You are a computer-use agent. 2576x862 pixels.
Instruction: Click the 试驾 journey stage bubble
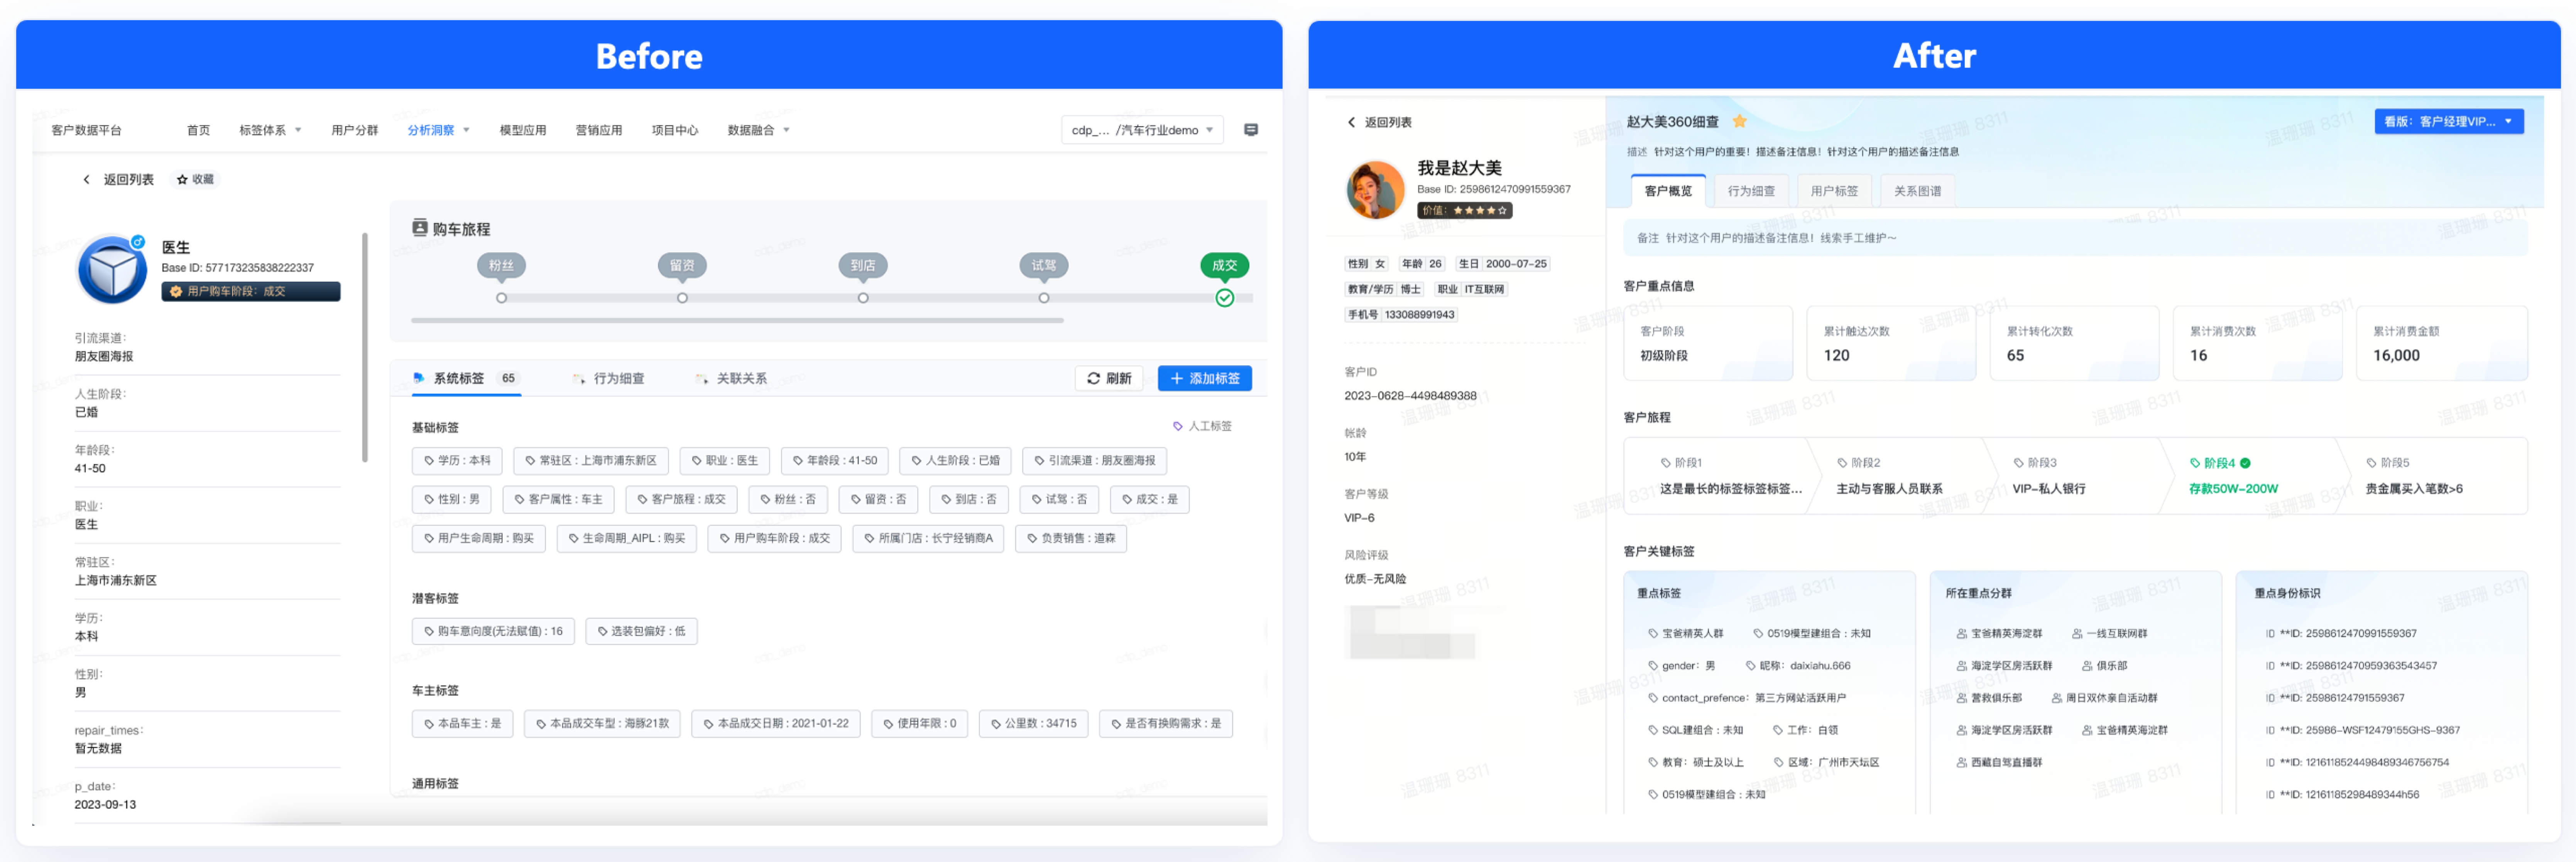tap(1044, 265)
